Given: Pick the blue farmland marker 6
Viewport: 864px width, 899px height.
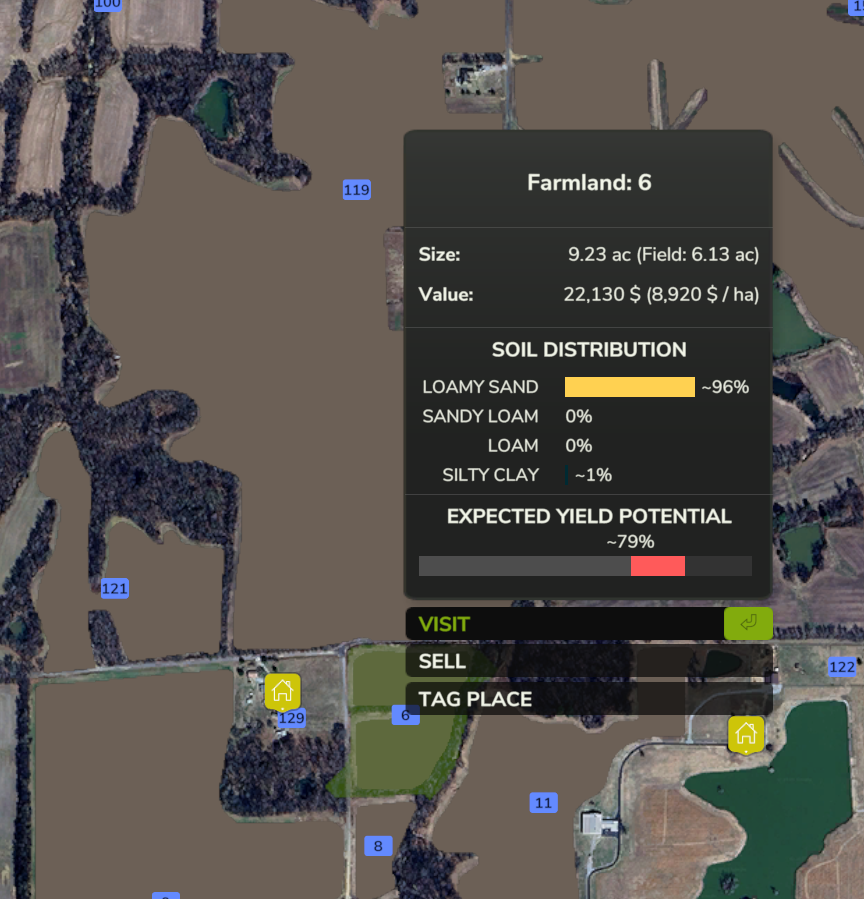Looking at the screenshot, I should 405,715.
